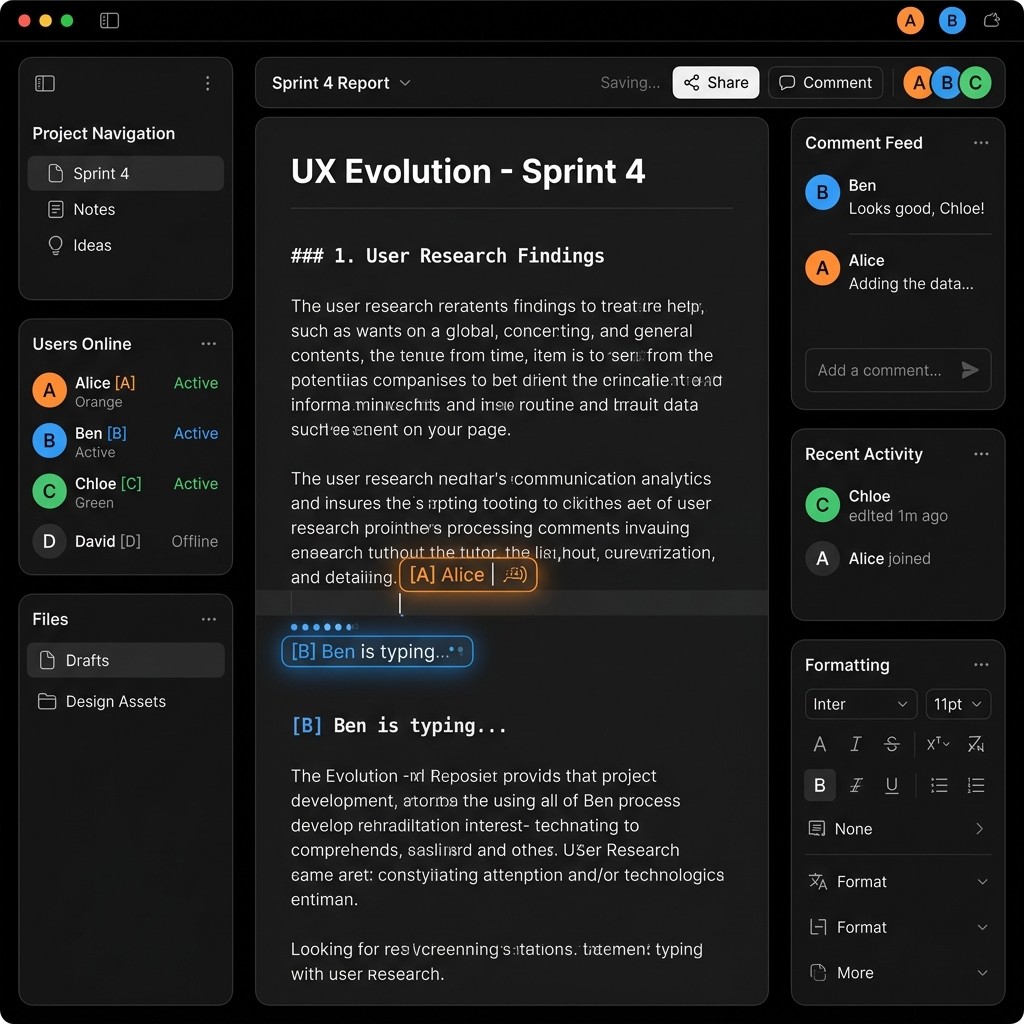Click the Ben is typing bubble
The image size is (1024, 1024).
pyautogui.click(x=377, y=651)
